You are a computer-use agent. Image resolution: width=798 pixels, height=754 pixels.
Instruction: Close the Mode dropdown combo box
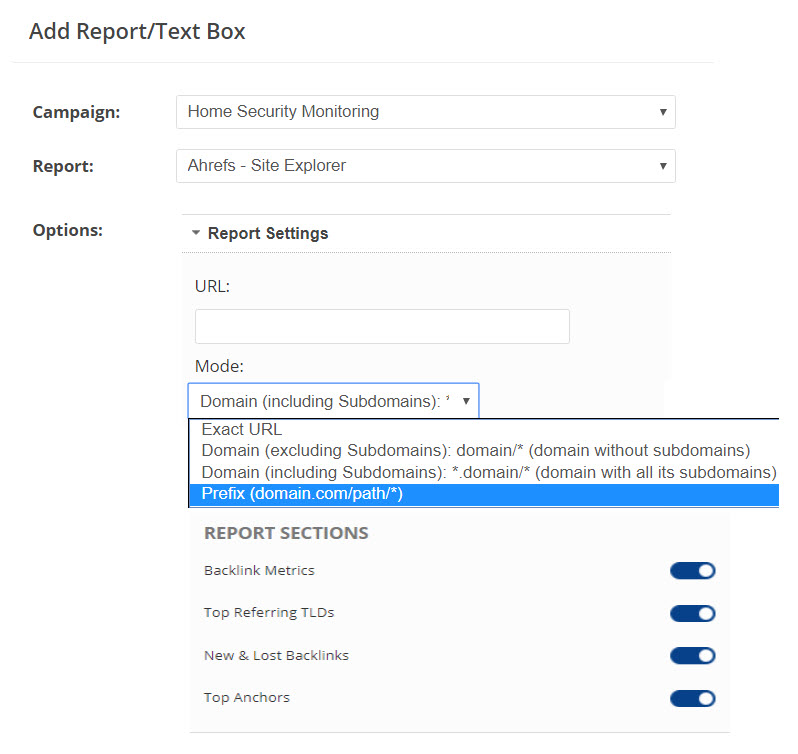333,401
